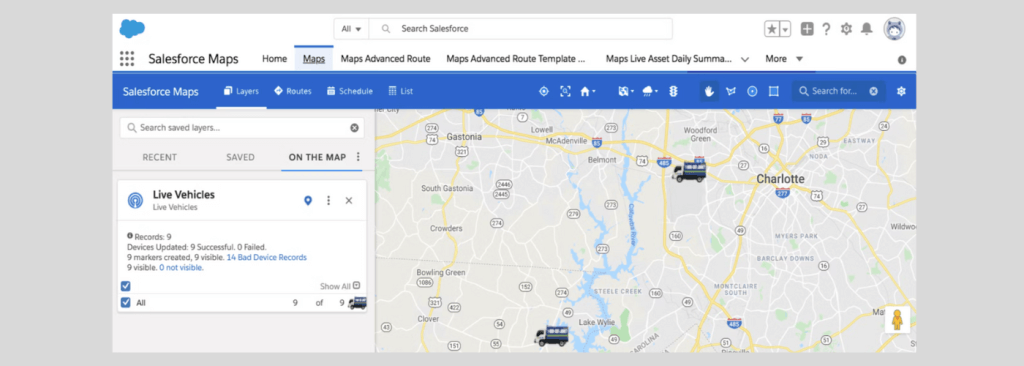1024x366 pixels.
Task: Open the 14 Bad Device Records link
Action: coord(266,258)
